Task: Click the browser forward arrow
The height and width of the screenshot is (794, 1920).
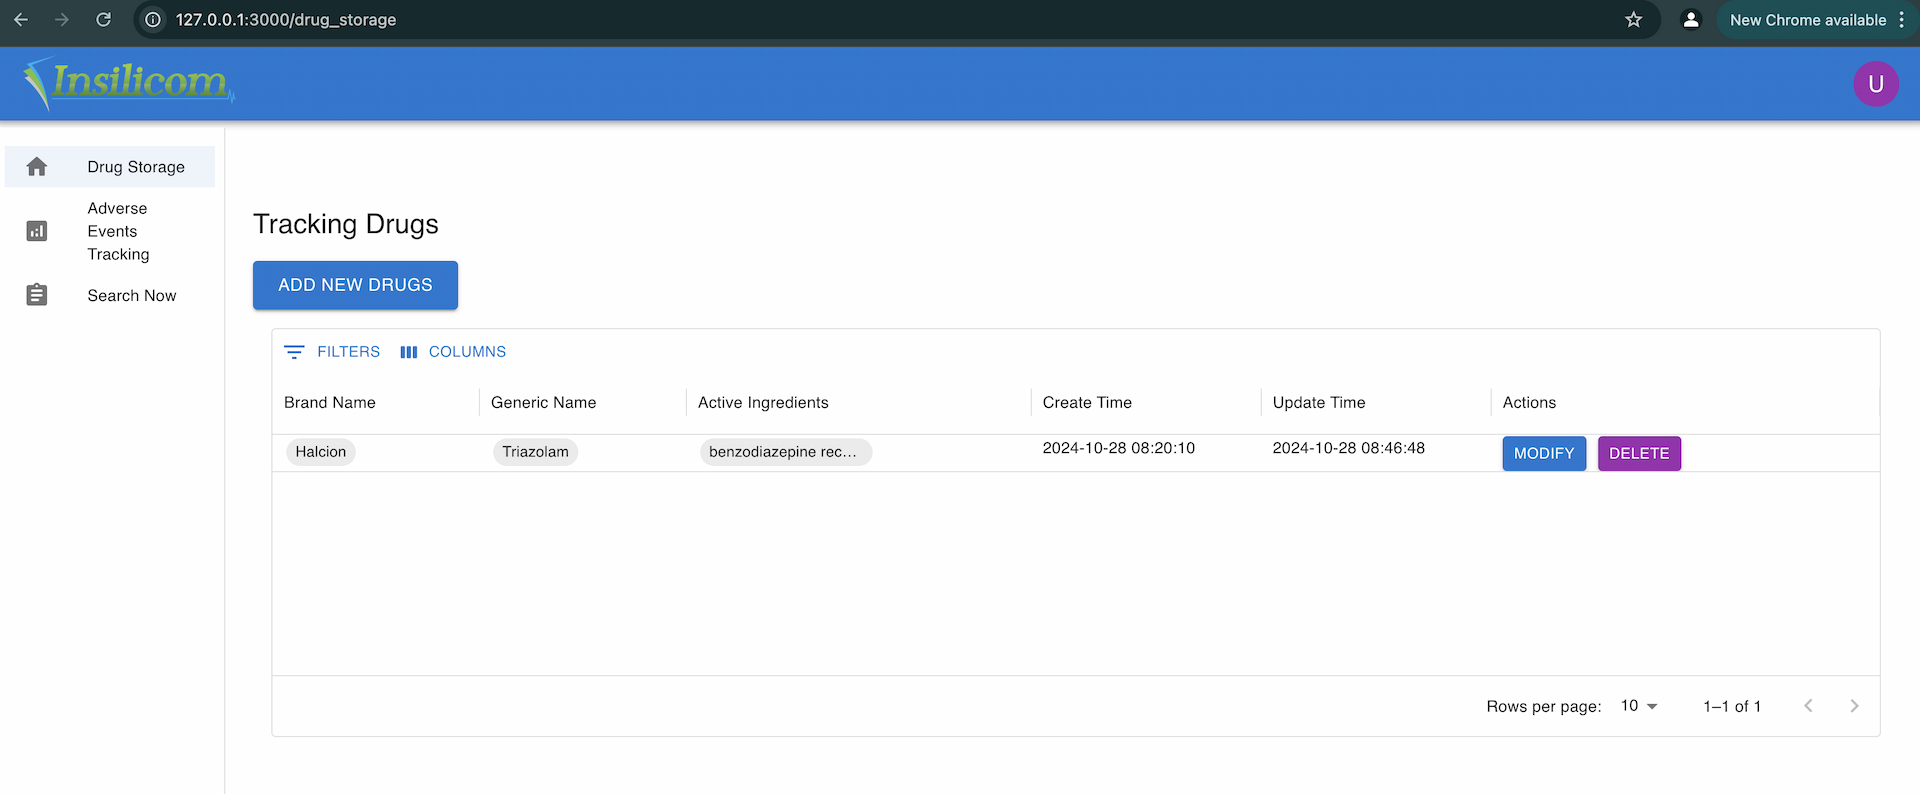Action: click(x=62, y=19)
